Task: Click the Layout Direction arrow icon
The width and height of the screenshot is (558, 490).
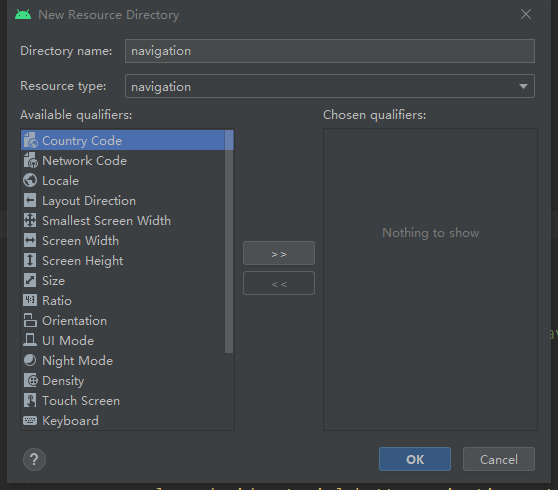Action: [x=30, y=200]
